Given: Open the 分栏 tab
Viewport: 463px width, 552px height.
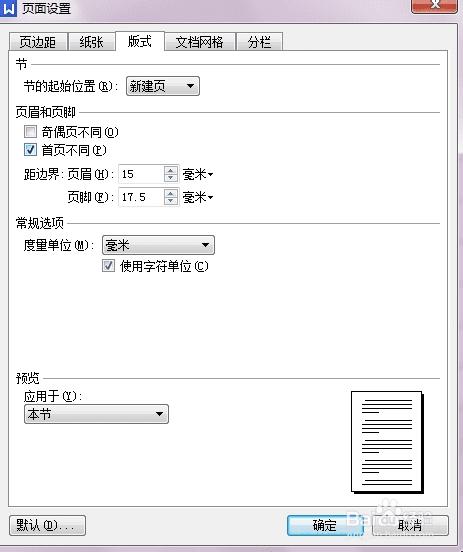Looking at the screenshot, I should 259,42.
